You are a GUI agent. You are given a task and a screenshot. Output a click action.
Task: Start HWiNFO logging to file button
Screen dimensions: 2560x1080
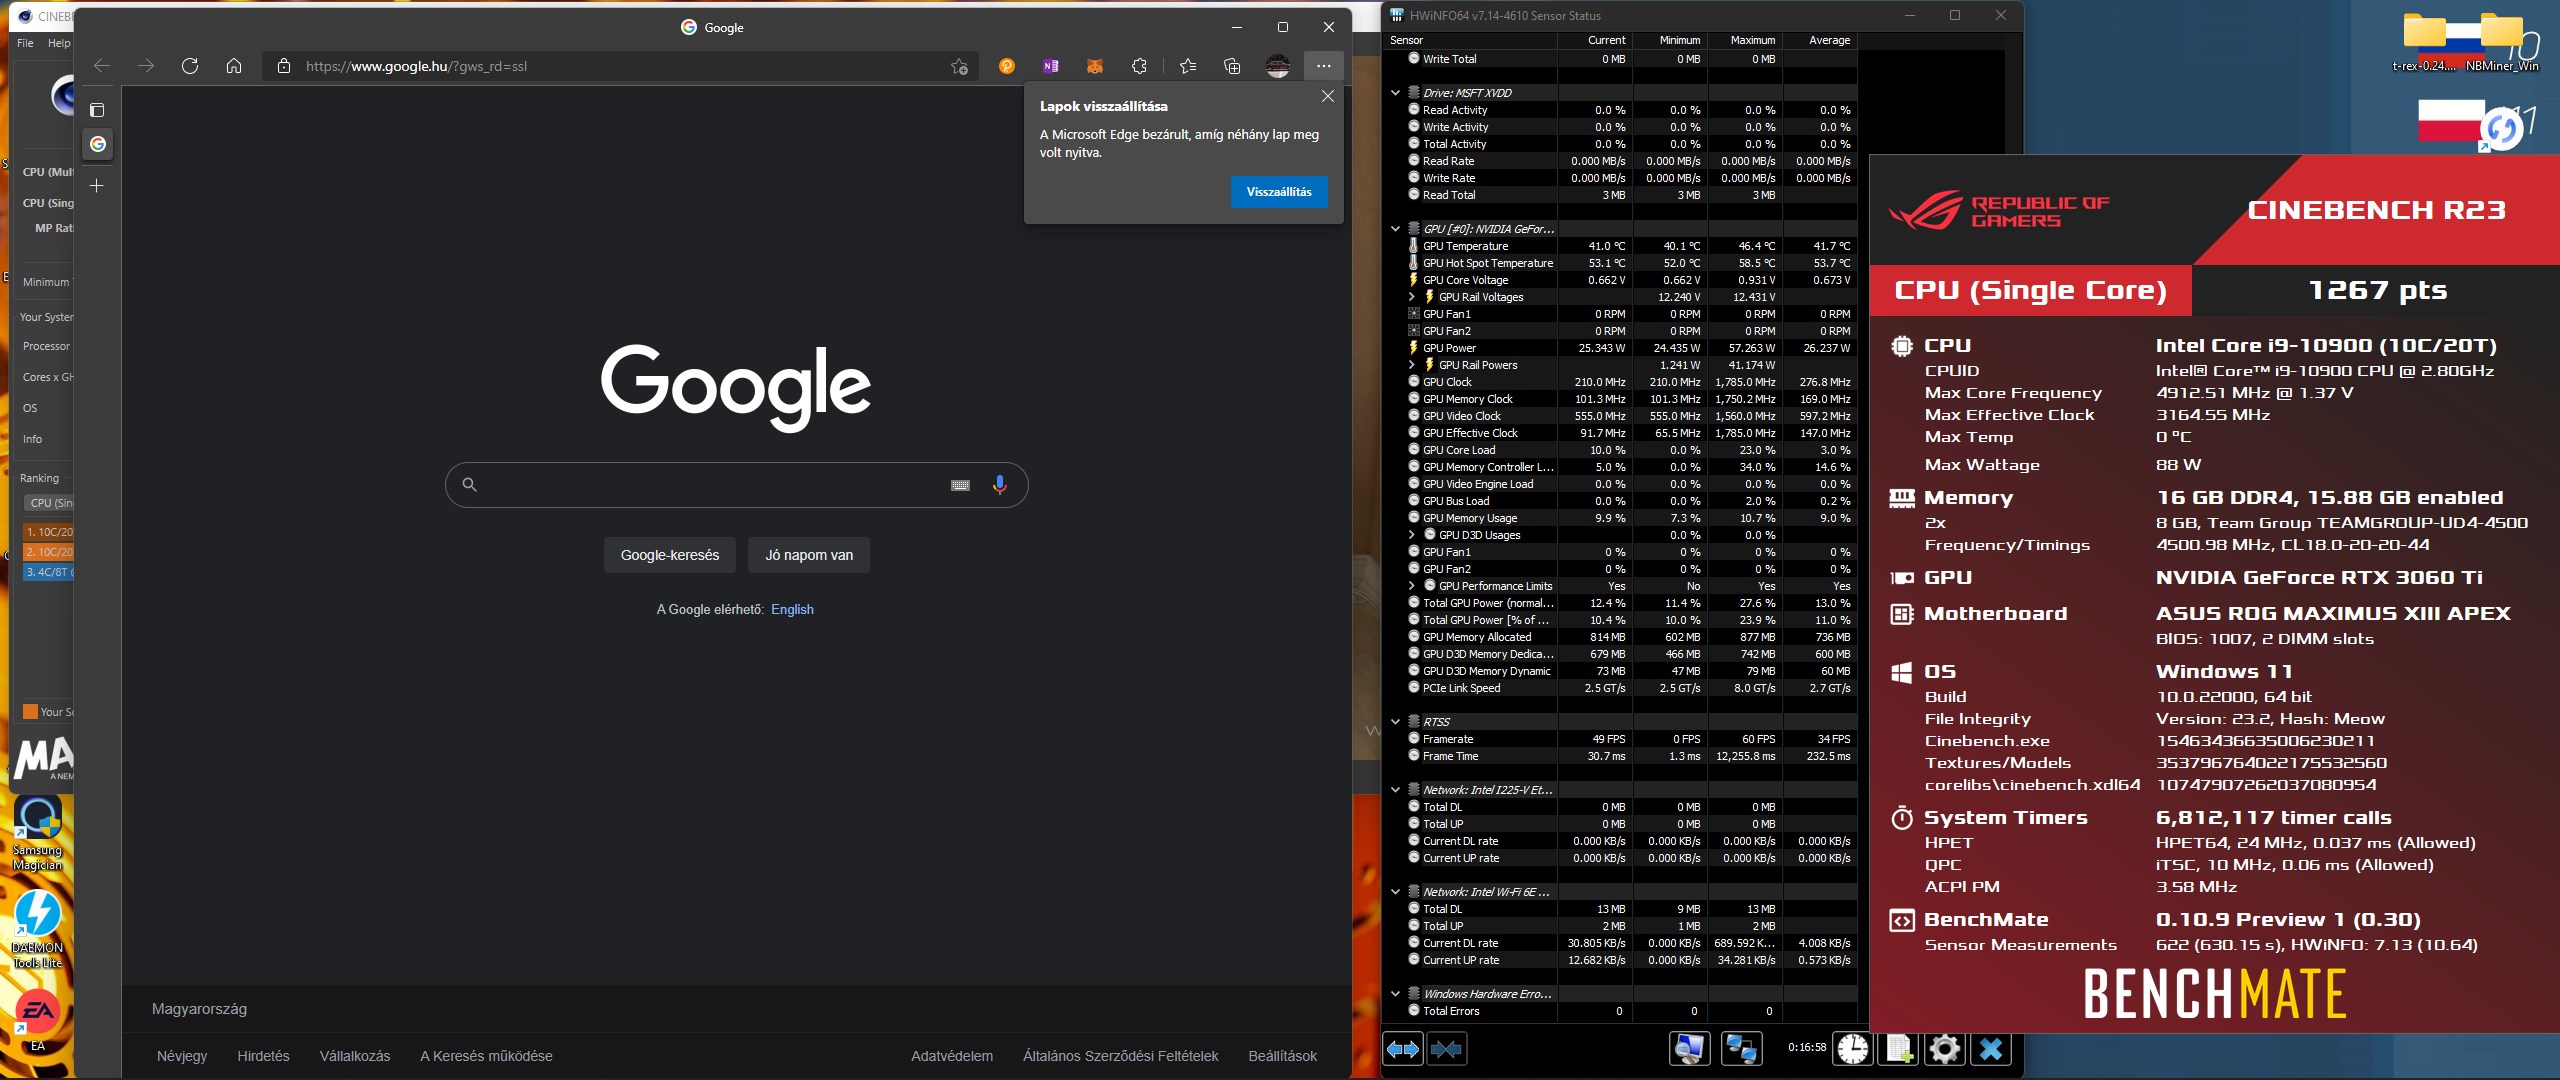coord(1899,1049)
